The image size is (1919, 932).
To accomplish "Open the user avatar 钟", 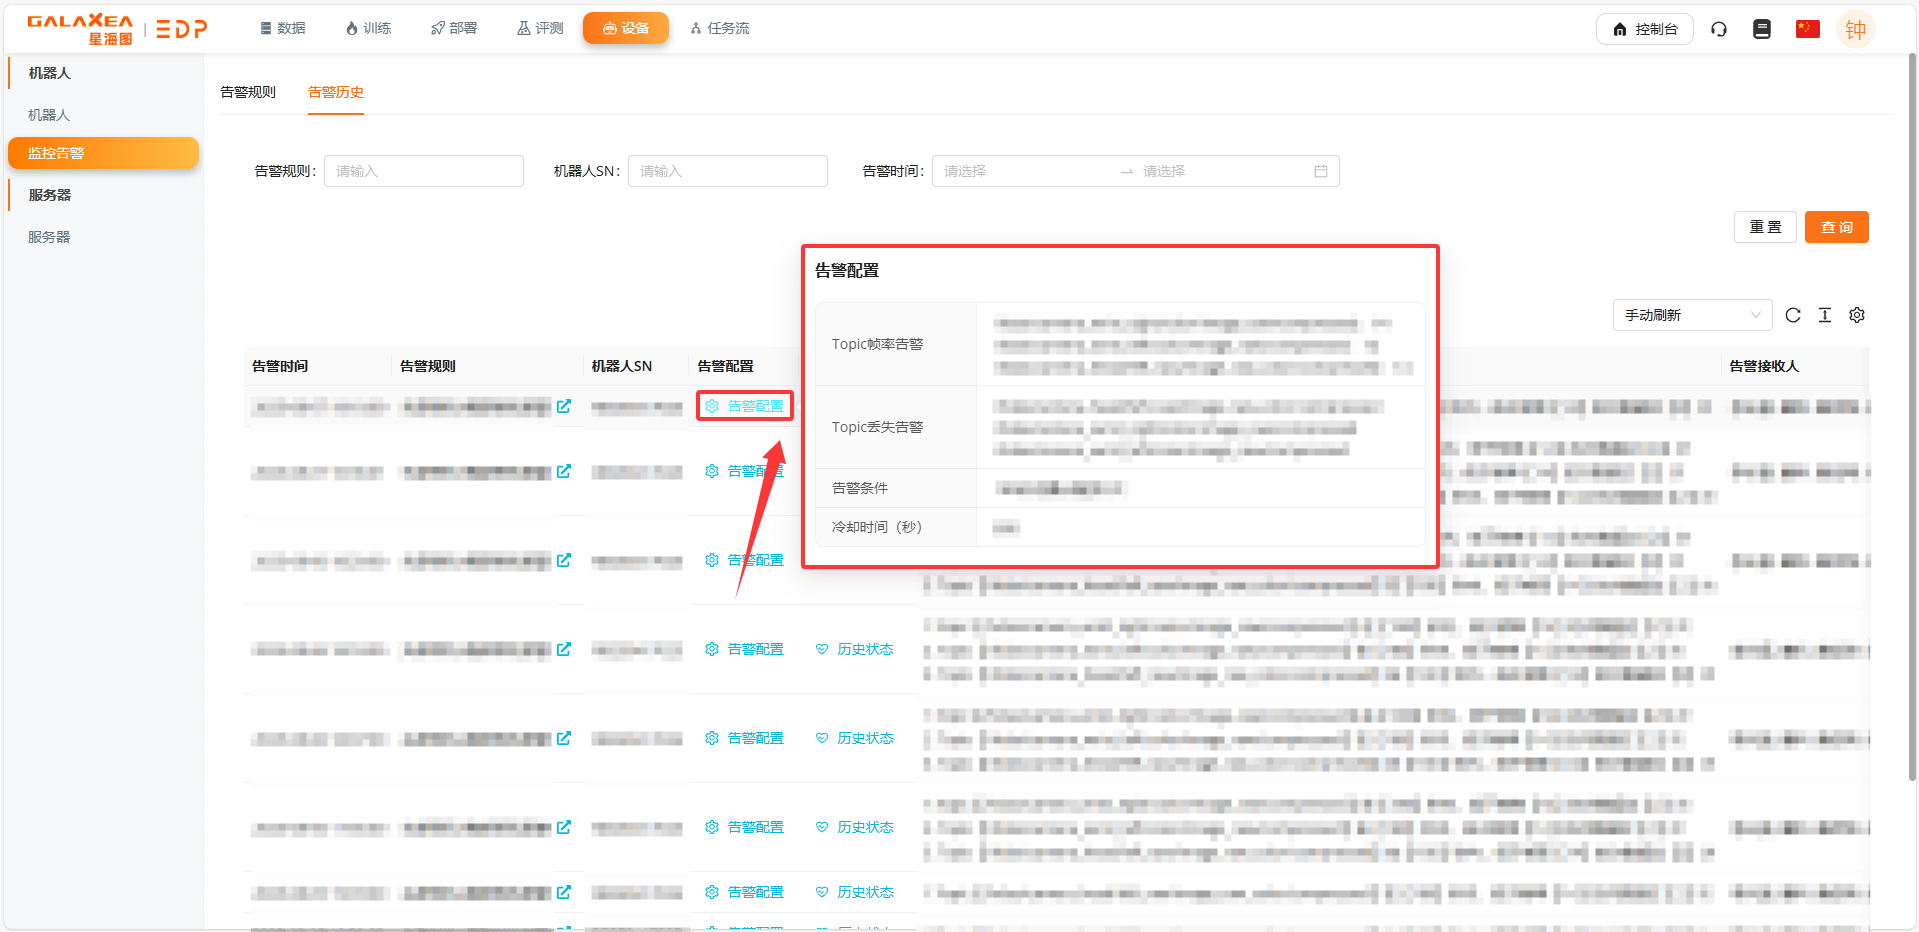I will 1855,30.
